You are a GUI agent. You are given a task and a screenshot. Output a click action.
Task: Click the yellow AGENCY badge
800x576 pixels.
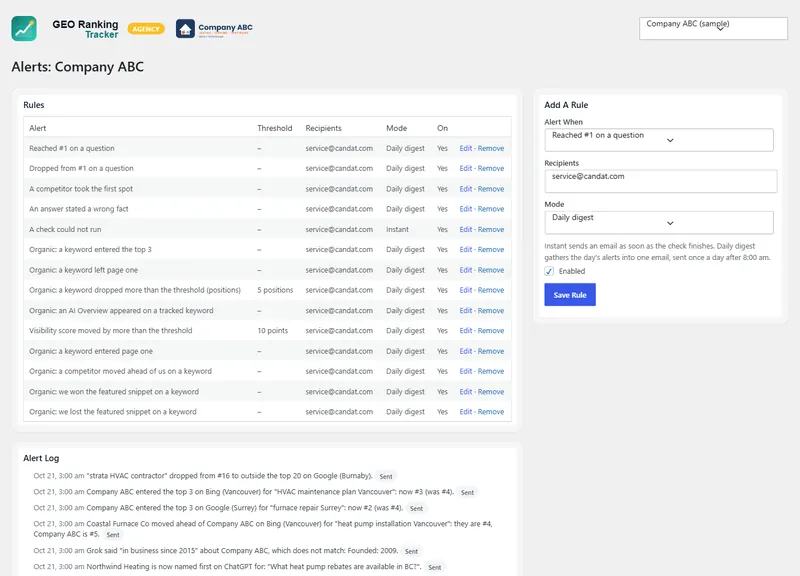tap(146, 29)
